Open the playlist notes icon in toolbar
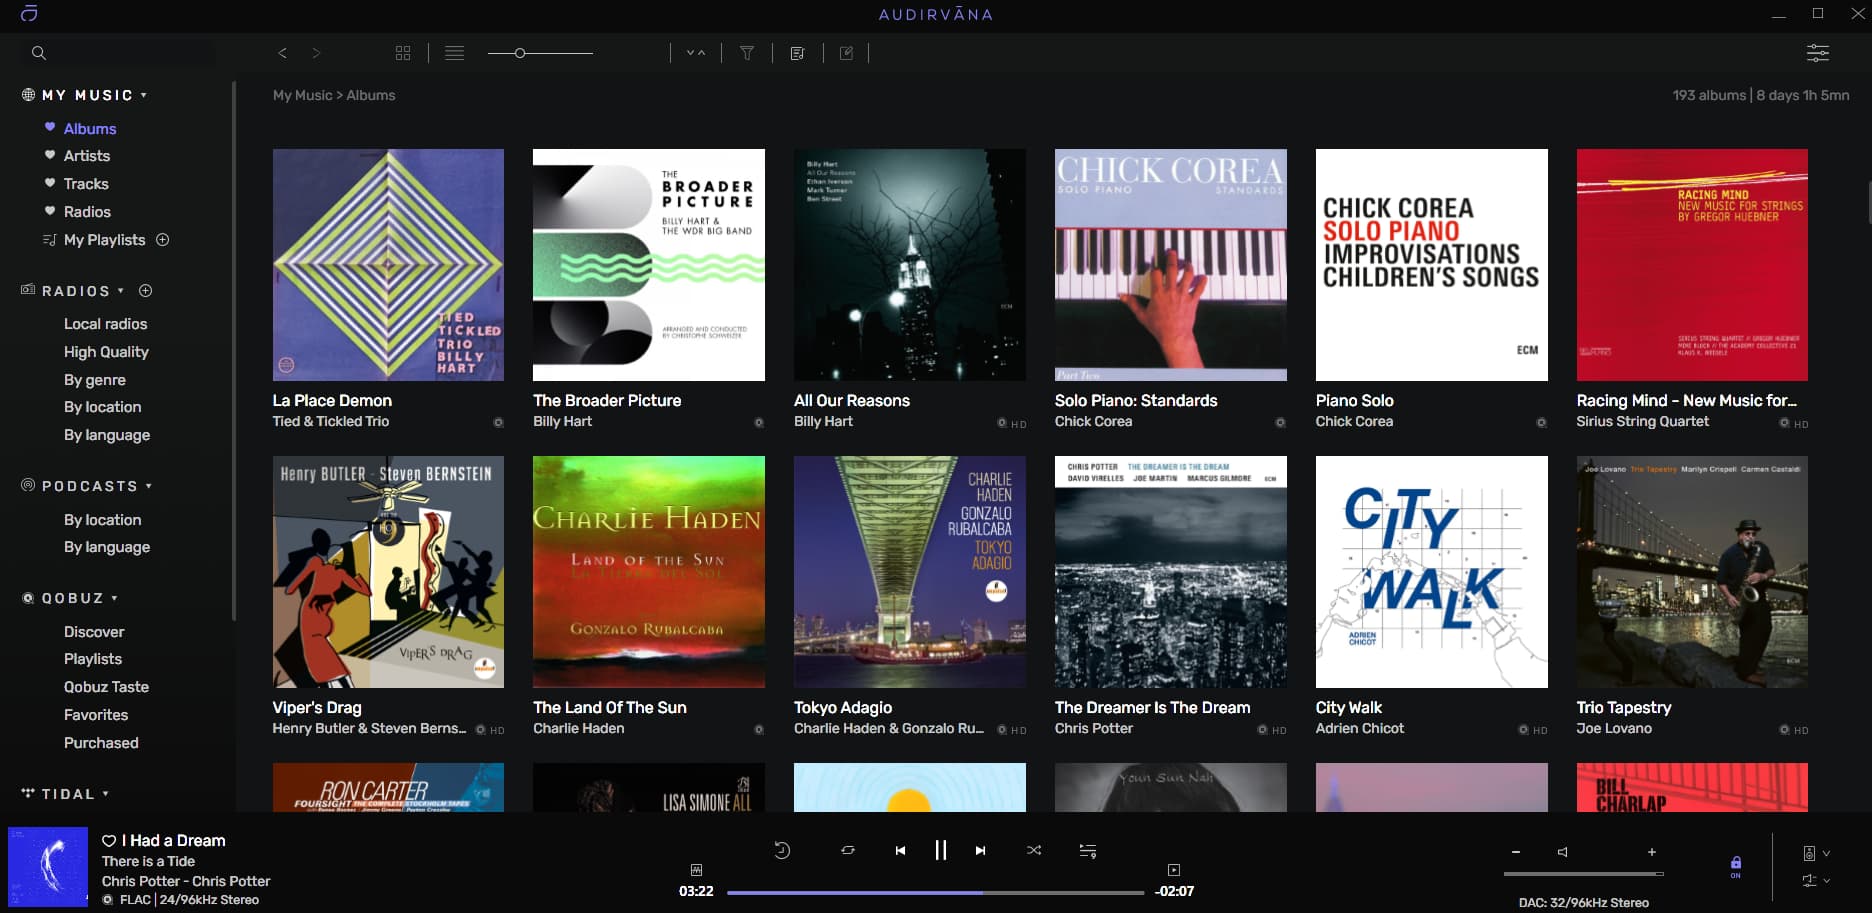The height and width of the screenshot is (913, 1872). (797, 53)
